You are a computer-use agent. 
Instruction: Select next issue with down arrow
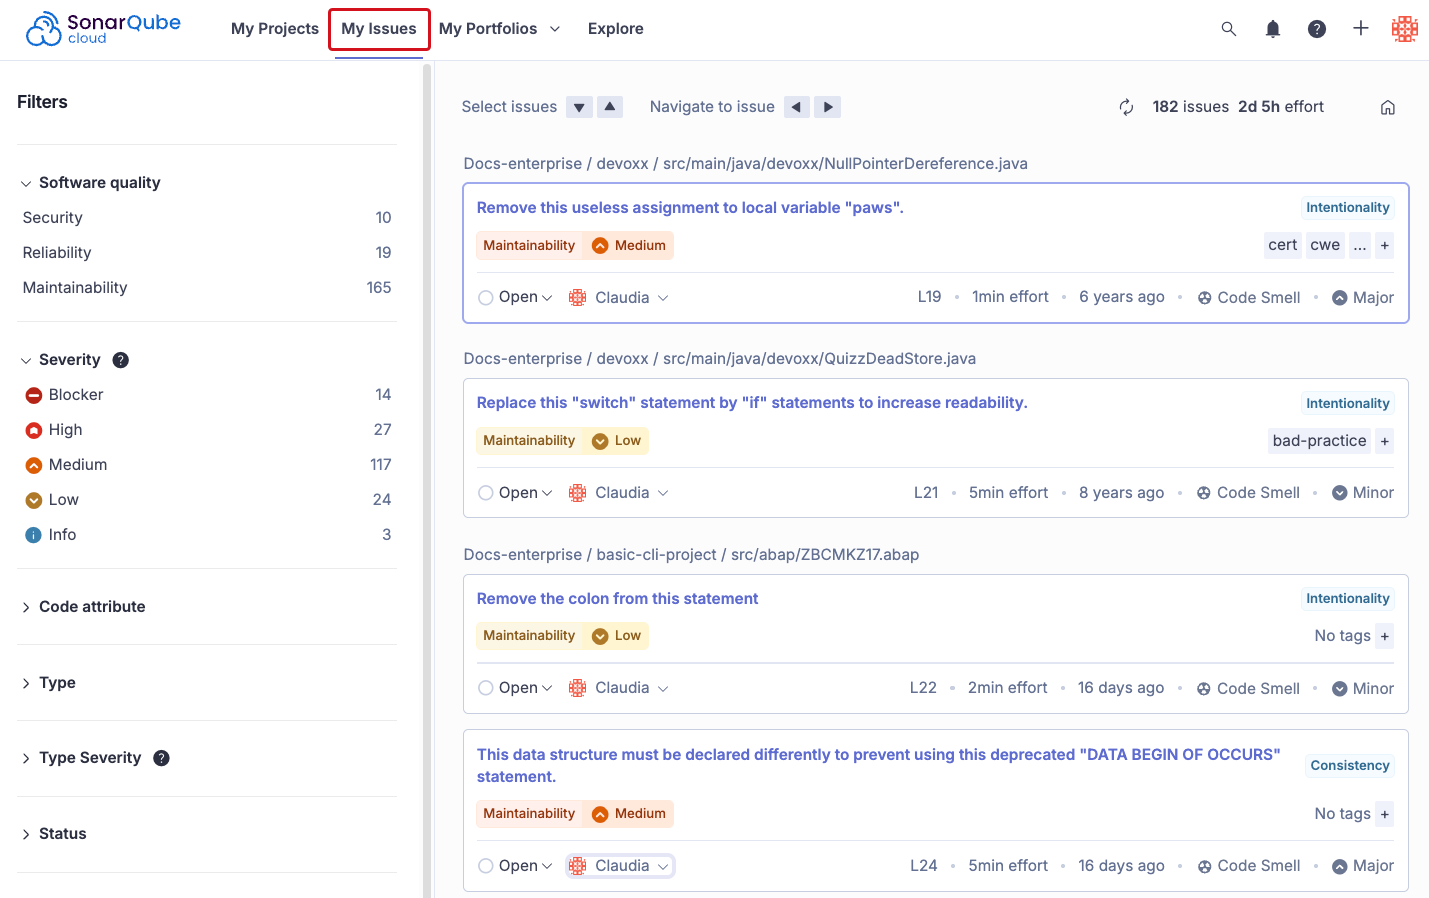pyautogui.click(x=579, y=107)
